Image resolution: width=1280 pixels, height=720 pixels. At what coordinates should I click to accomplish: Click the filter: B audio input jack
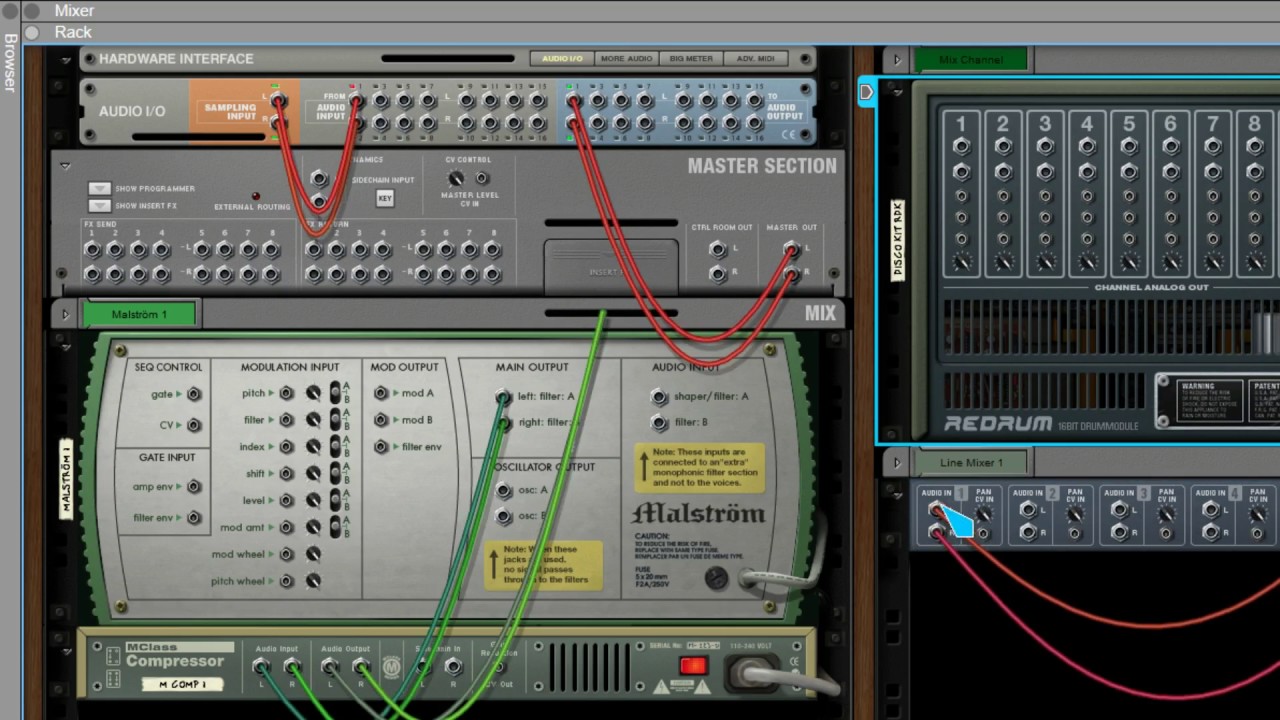point(659,422)
